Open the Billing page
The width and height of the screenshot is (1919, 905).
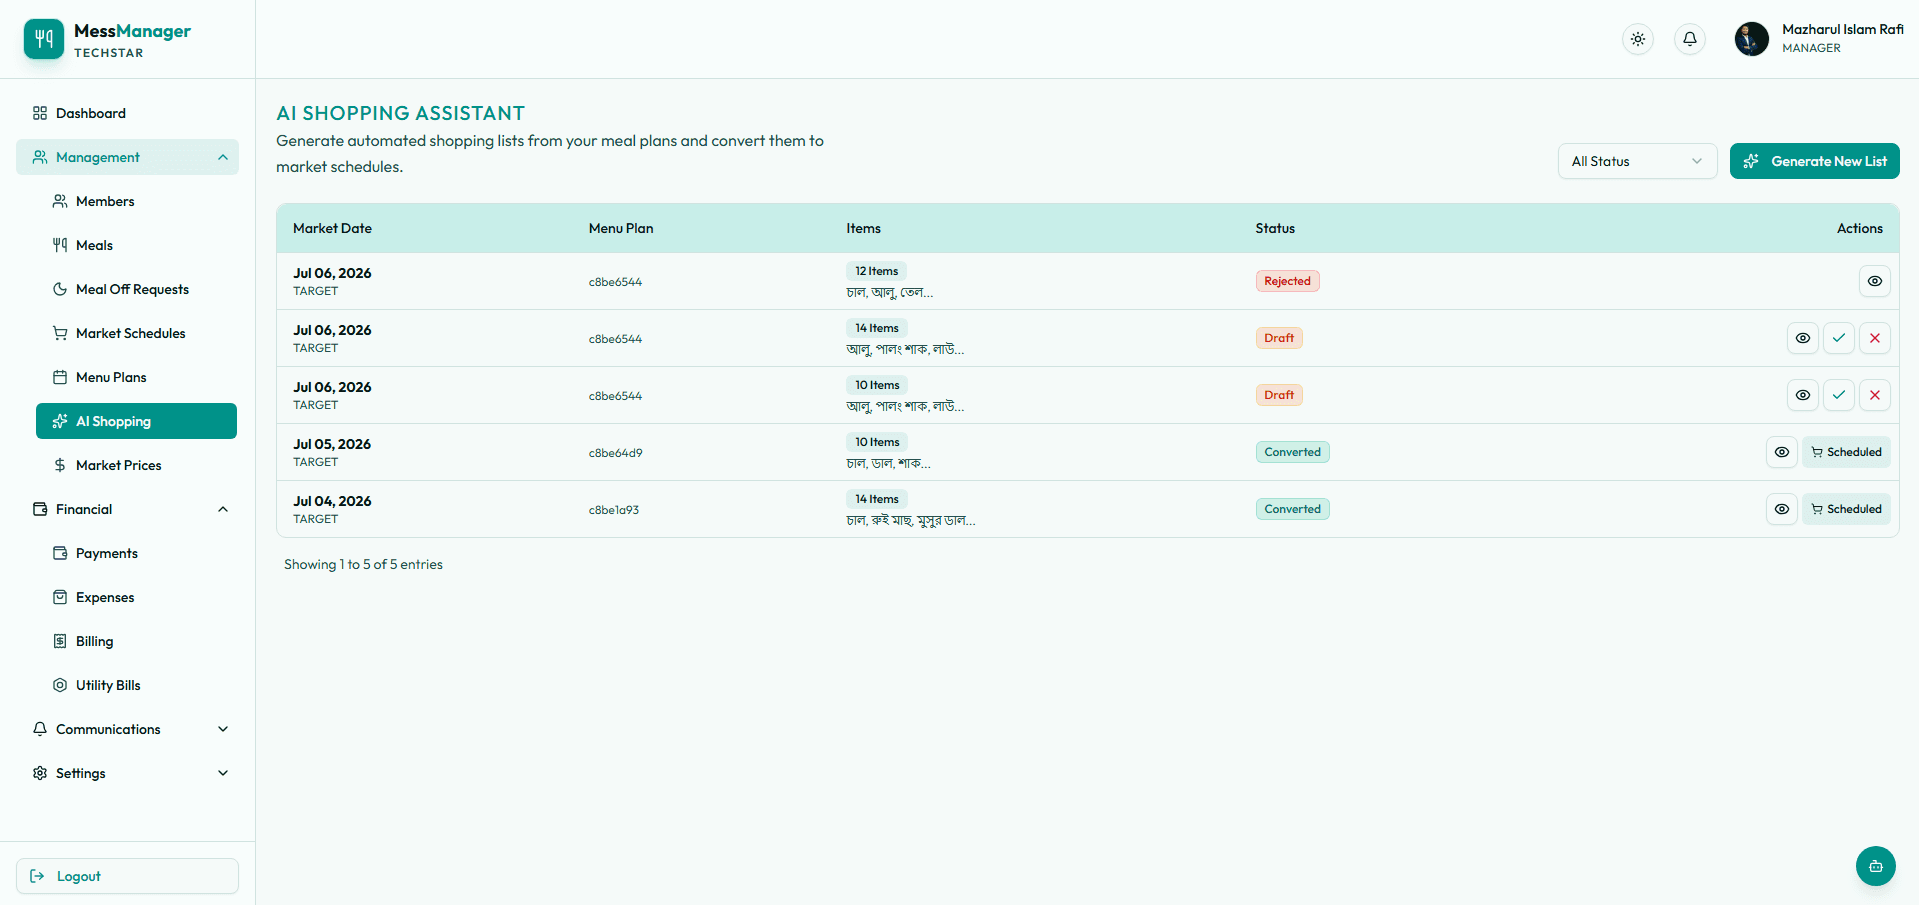[x=136, y=641]
